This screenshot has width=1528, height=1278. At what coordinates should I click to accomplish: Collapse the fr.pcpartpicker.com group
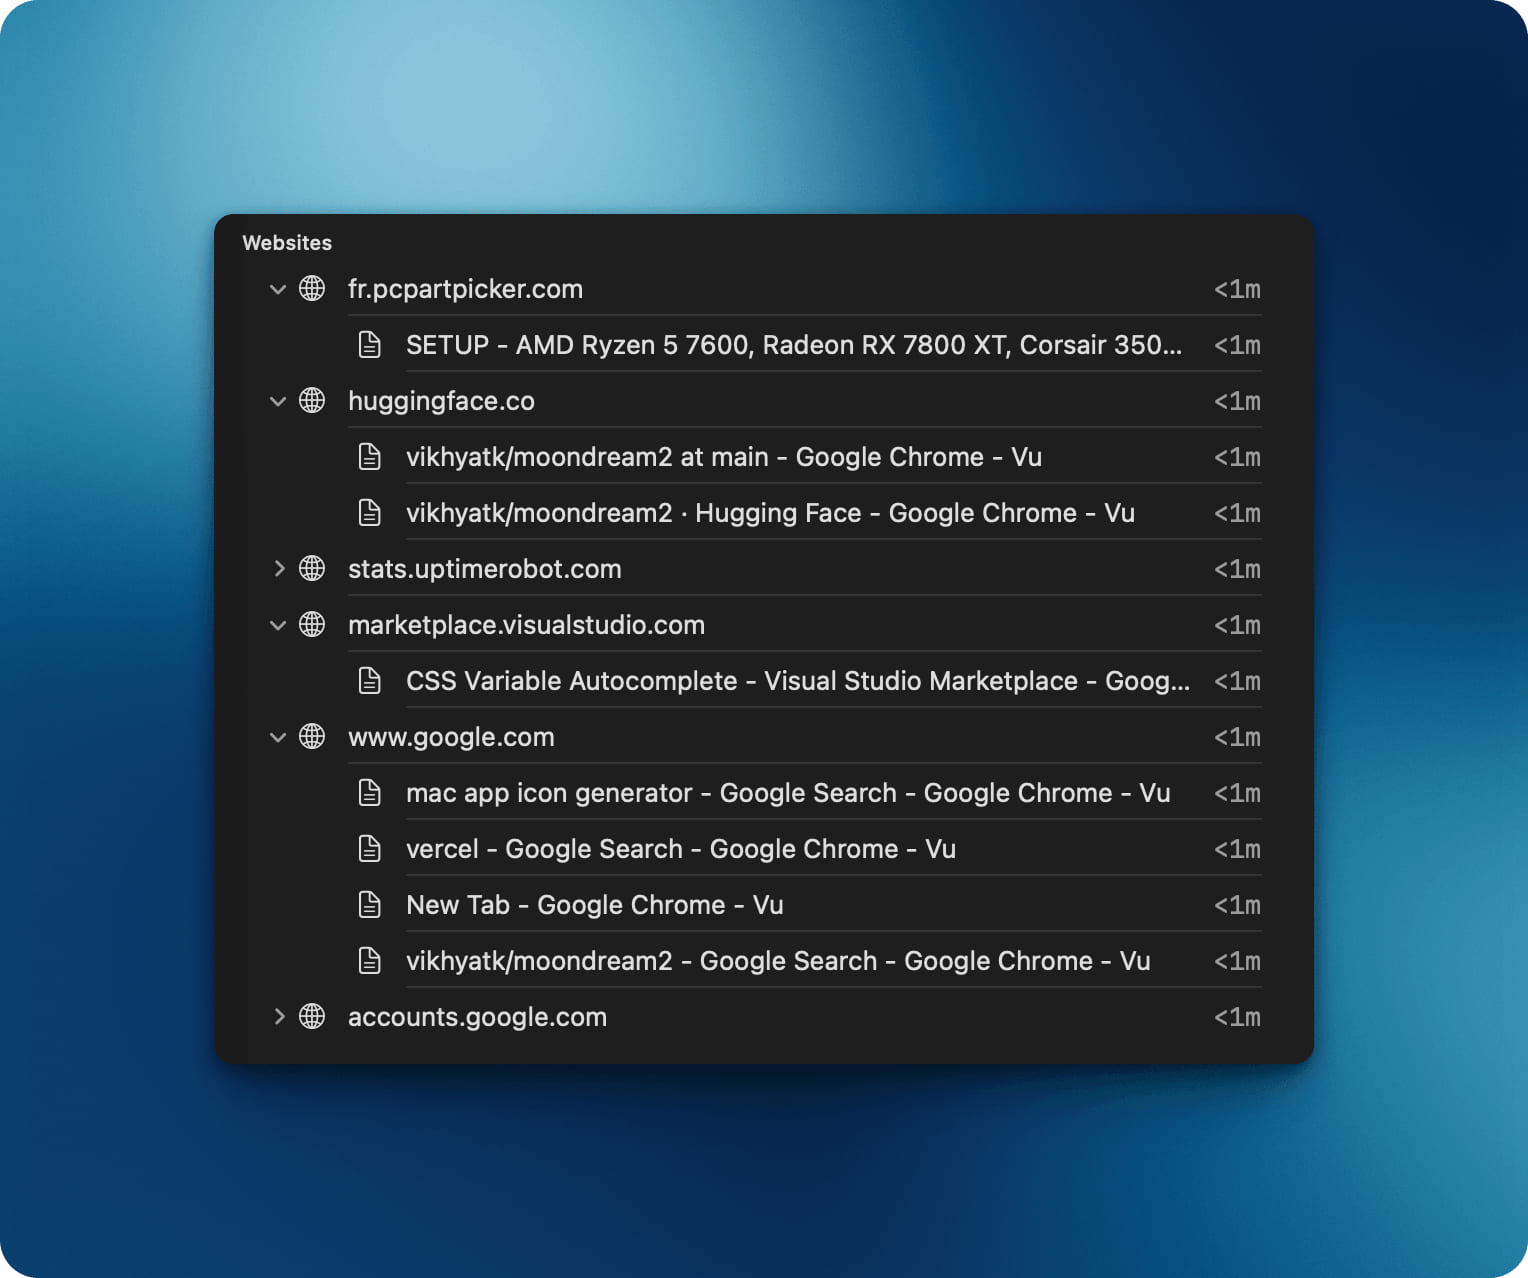click(x=278, y=289)
